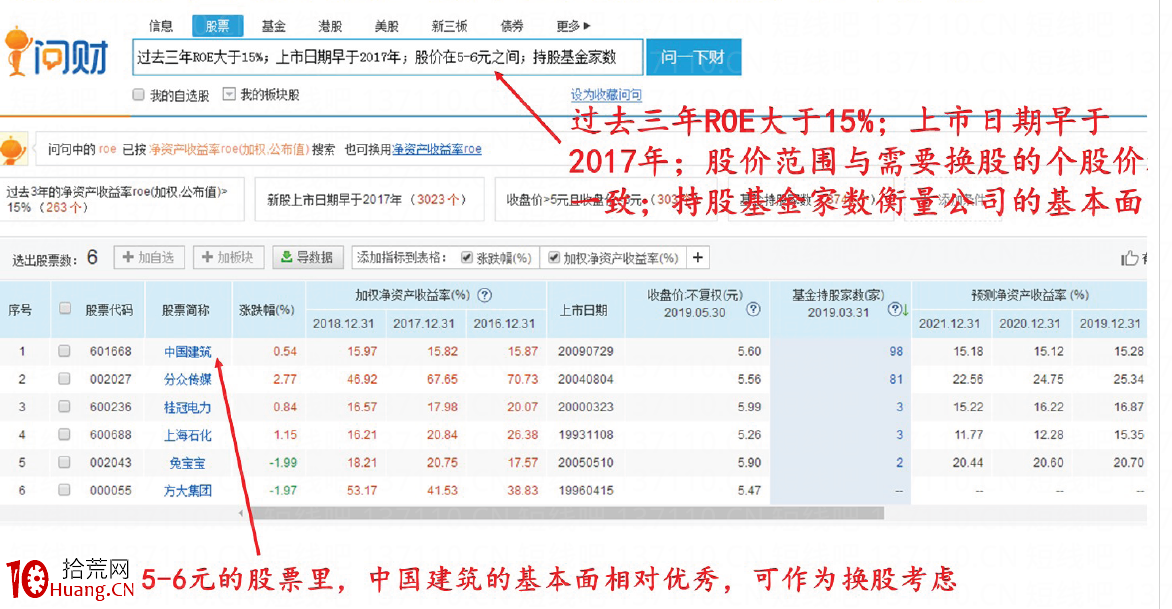Switch to the 美股 tab
1172x609 pixels.
tap(388, 25)
